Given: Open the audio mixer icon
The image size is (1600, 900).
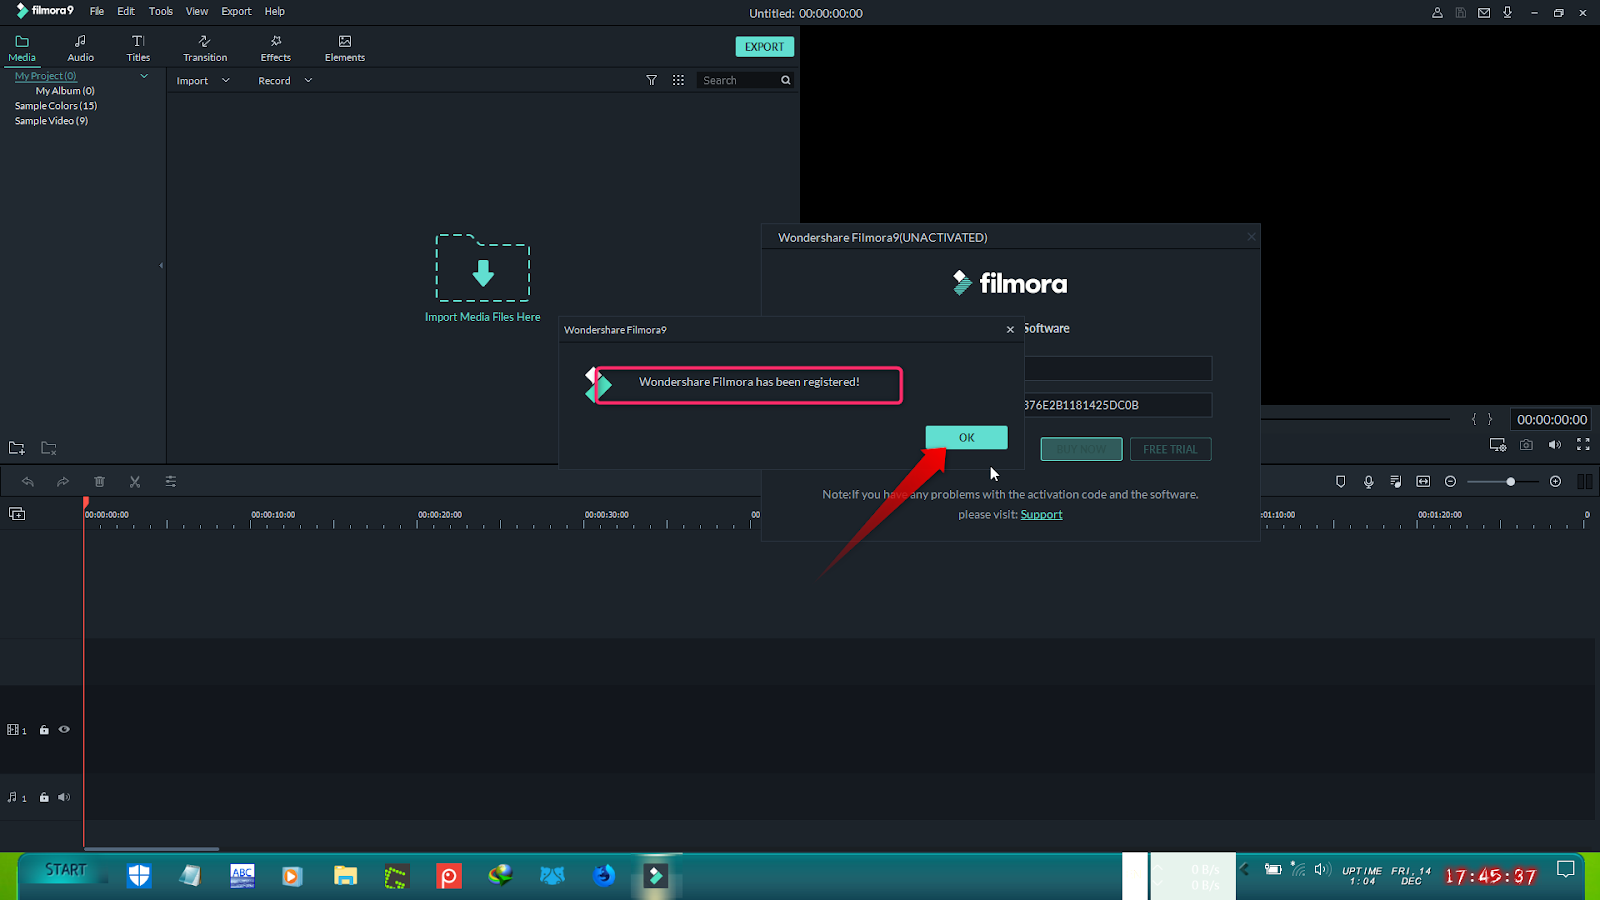Looking at the screenshot, I should [1396, 482].
